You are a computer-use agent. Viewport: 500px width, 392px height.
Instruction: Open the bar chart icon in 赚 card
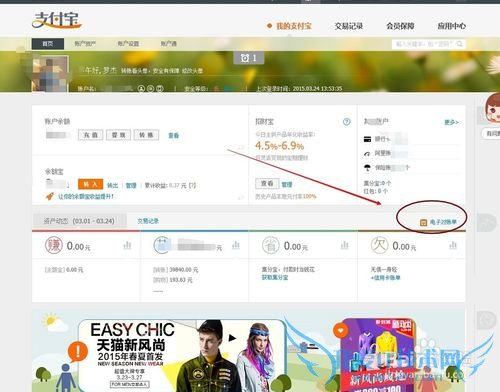(127, 246)
